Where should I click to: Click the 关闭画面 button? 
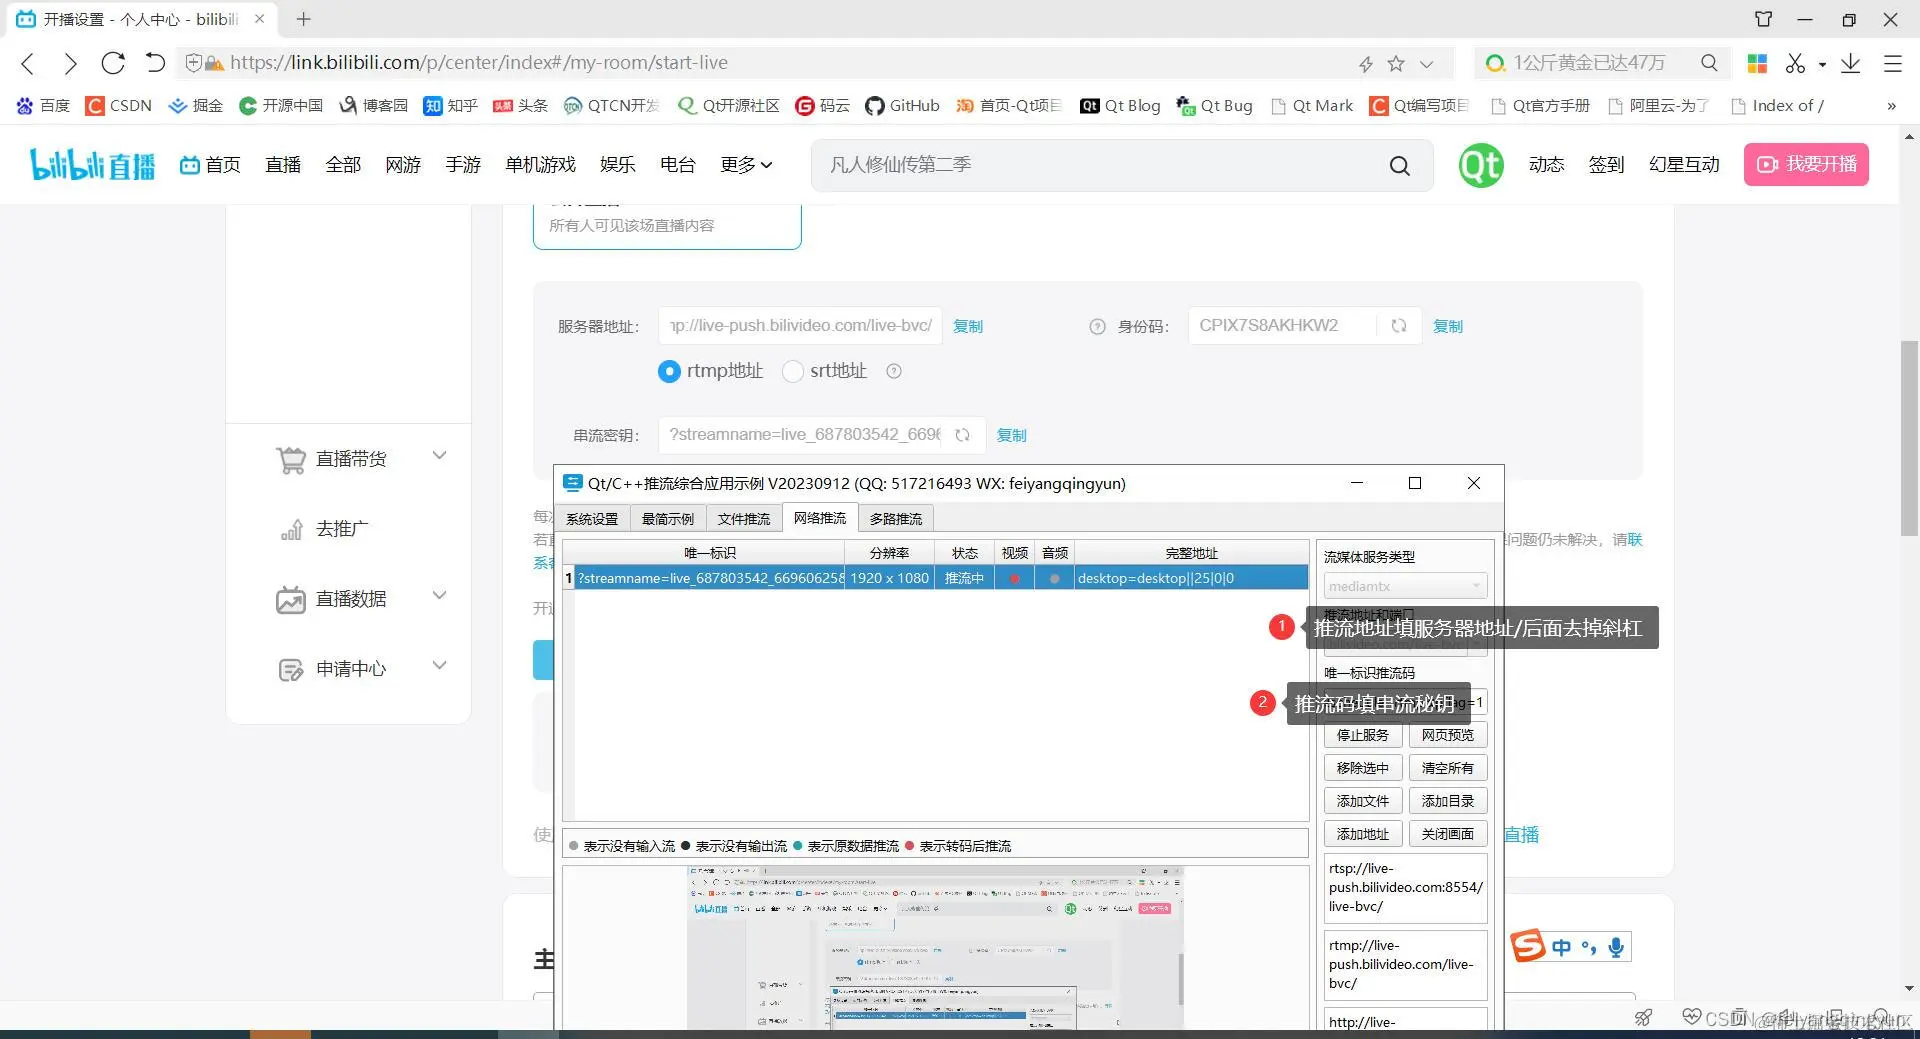(x=1448, y=834)
